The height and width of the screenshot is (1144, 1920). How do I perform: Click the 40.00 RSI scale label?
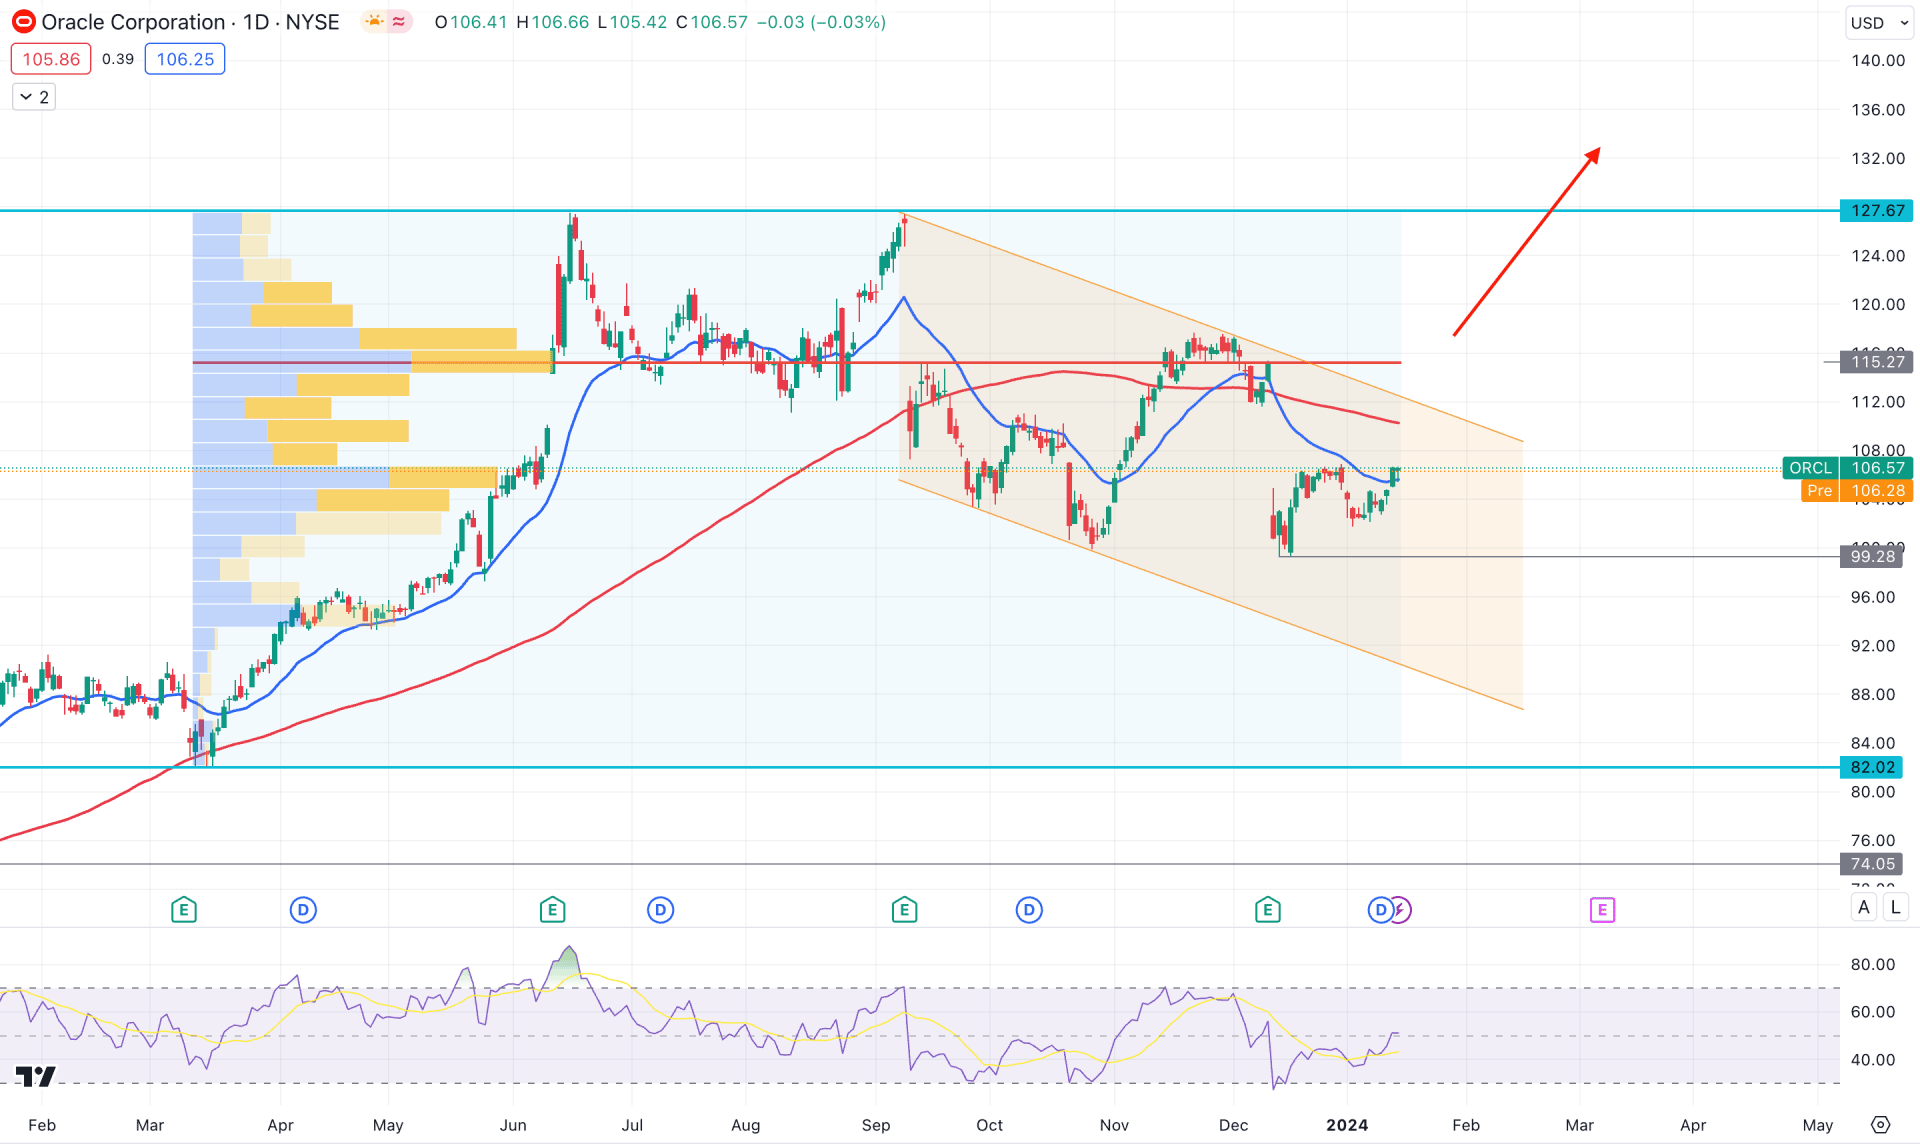pos(1872,1059)
